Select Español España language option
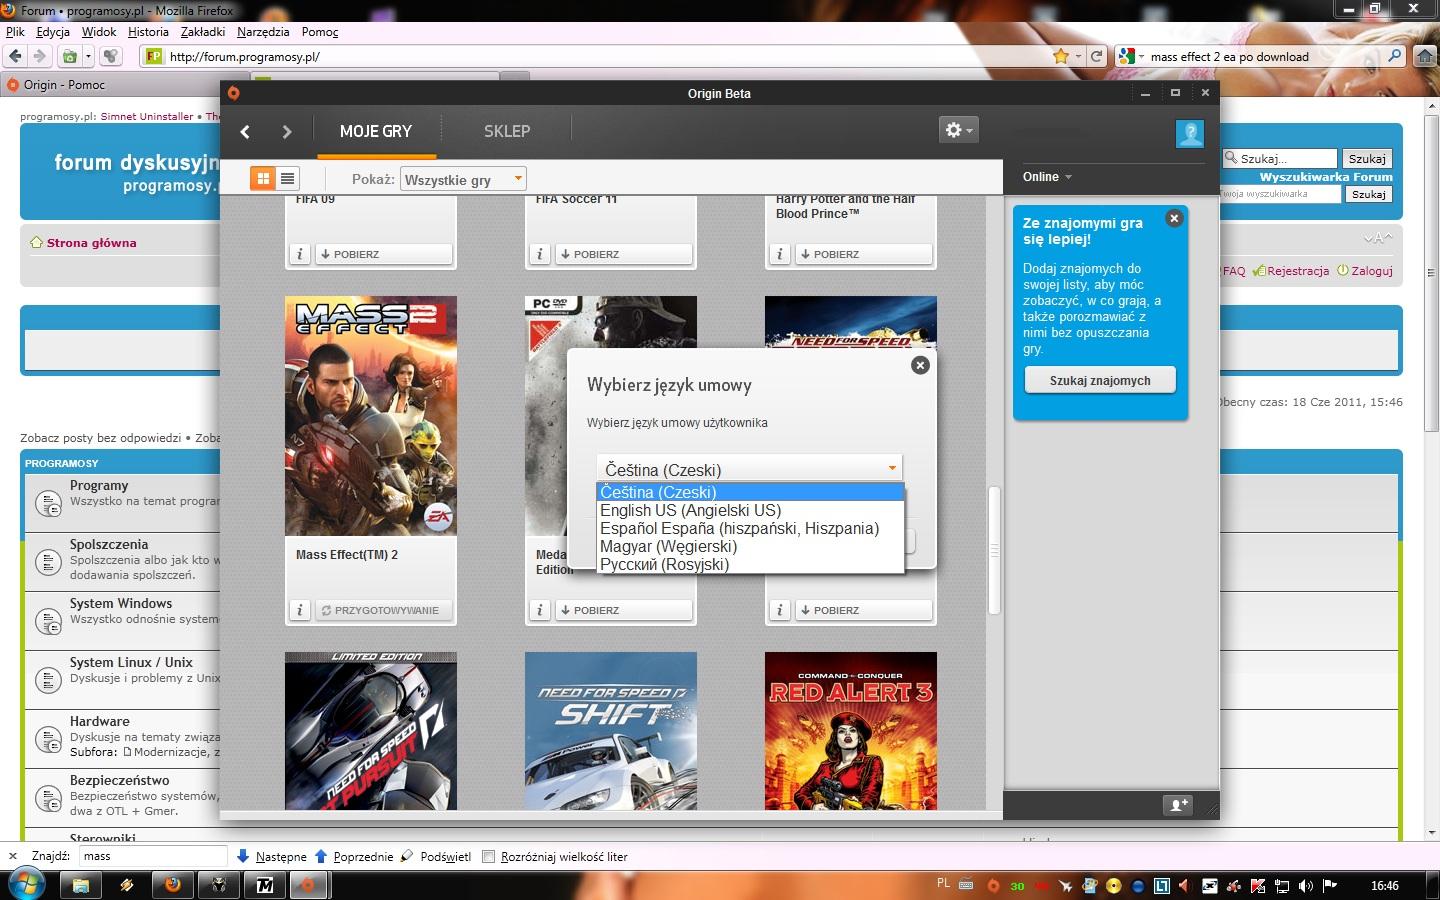Viewport: 1440px width, 900px height. (x=750, y=528)
